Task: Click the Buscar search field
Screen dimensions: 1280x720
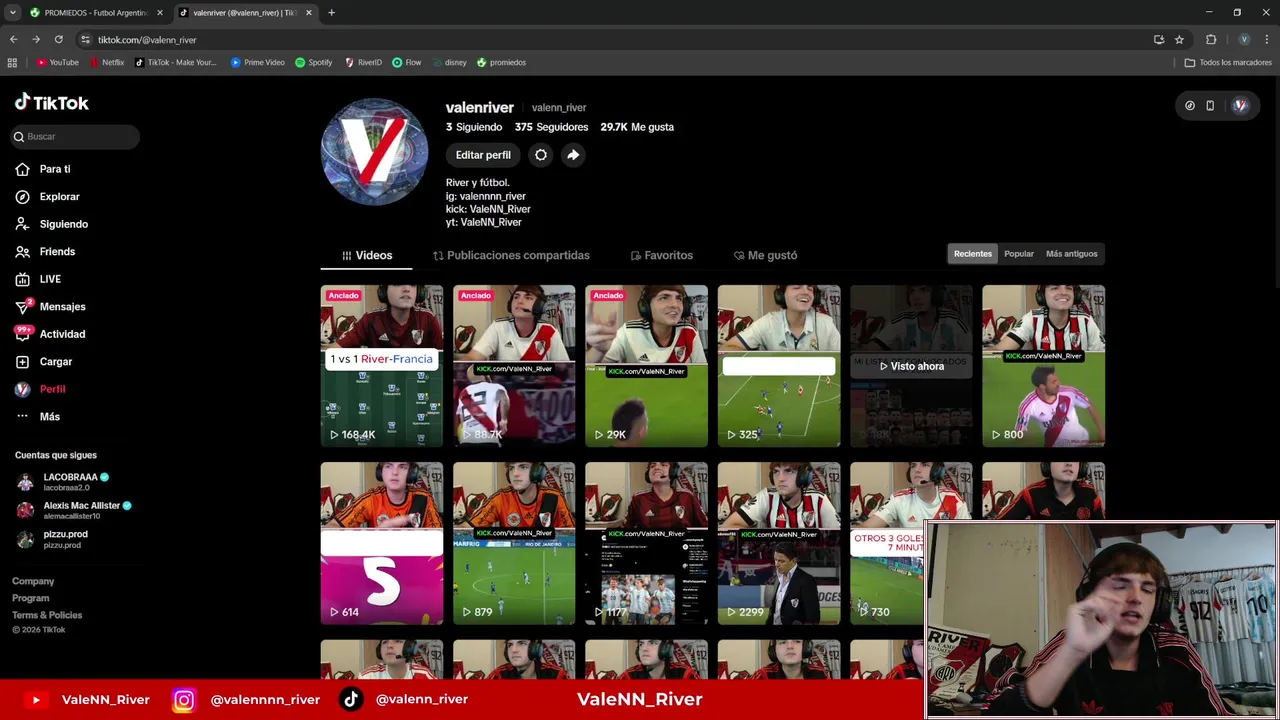Action: click(75, 136)
